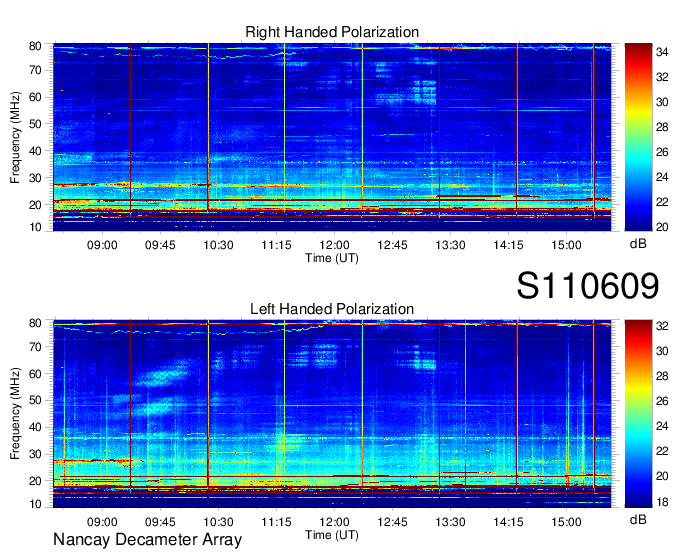Click the 14:15 tick label on the bottom plot
Image resolution: width=680 pixels, height=552 pixels.
coord(508,522)
